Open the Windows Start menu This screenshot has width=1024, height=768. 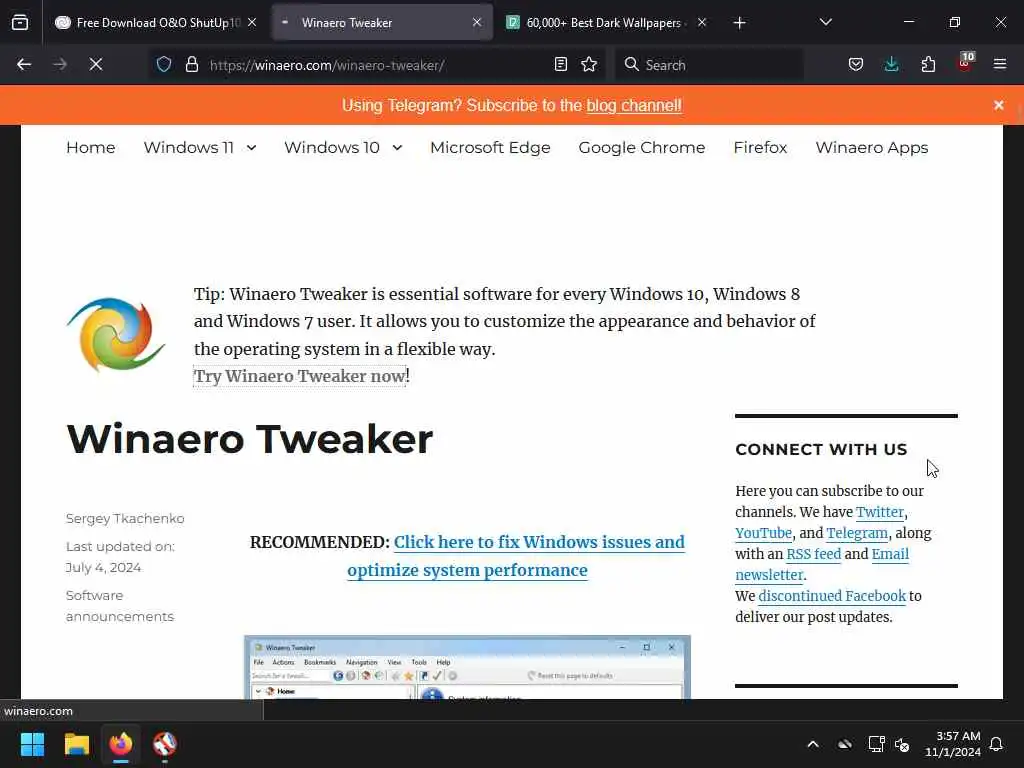coord(32,744)
